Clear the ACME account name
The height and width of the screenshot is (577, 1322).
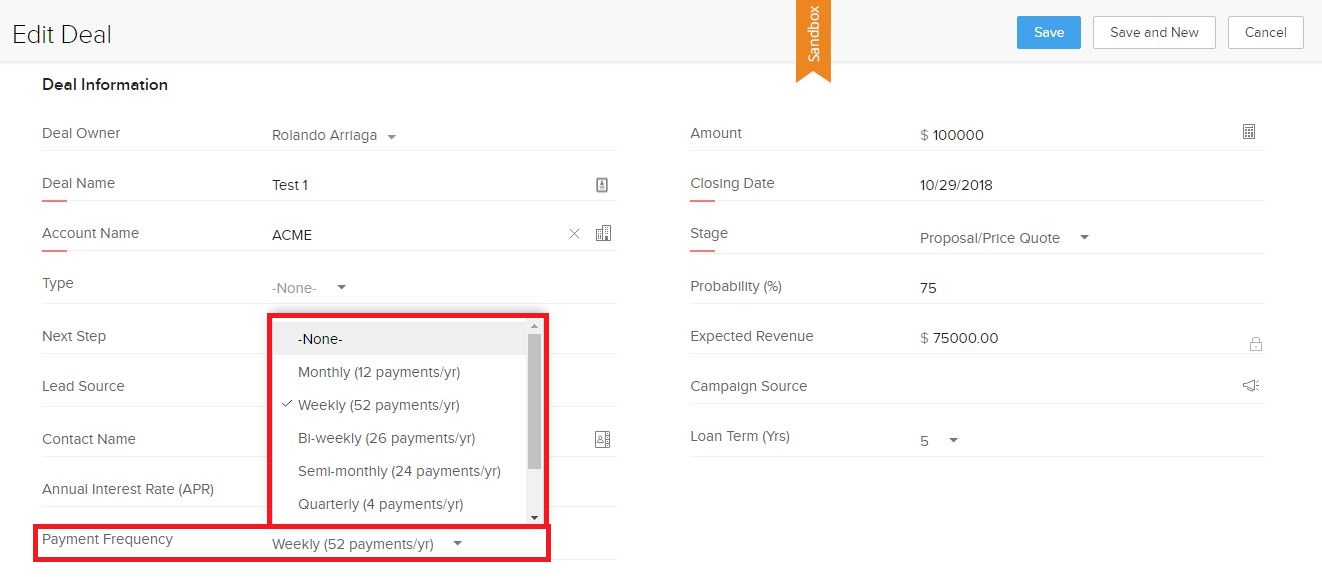coord(574,234)
